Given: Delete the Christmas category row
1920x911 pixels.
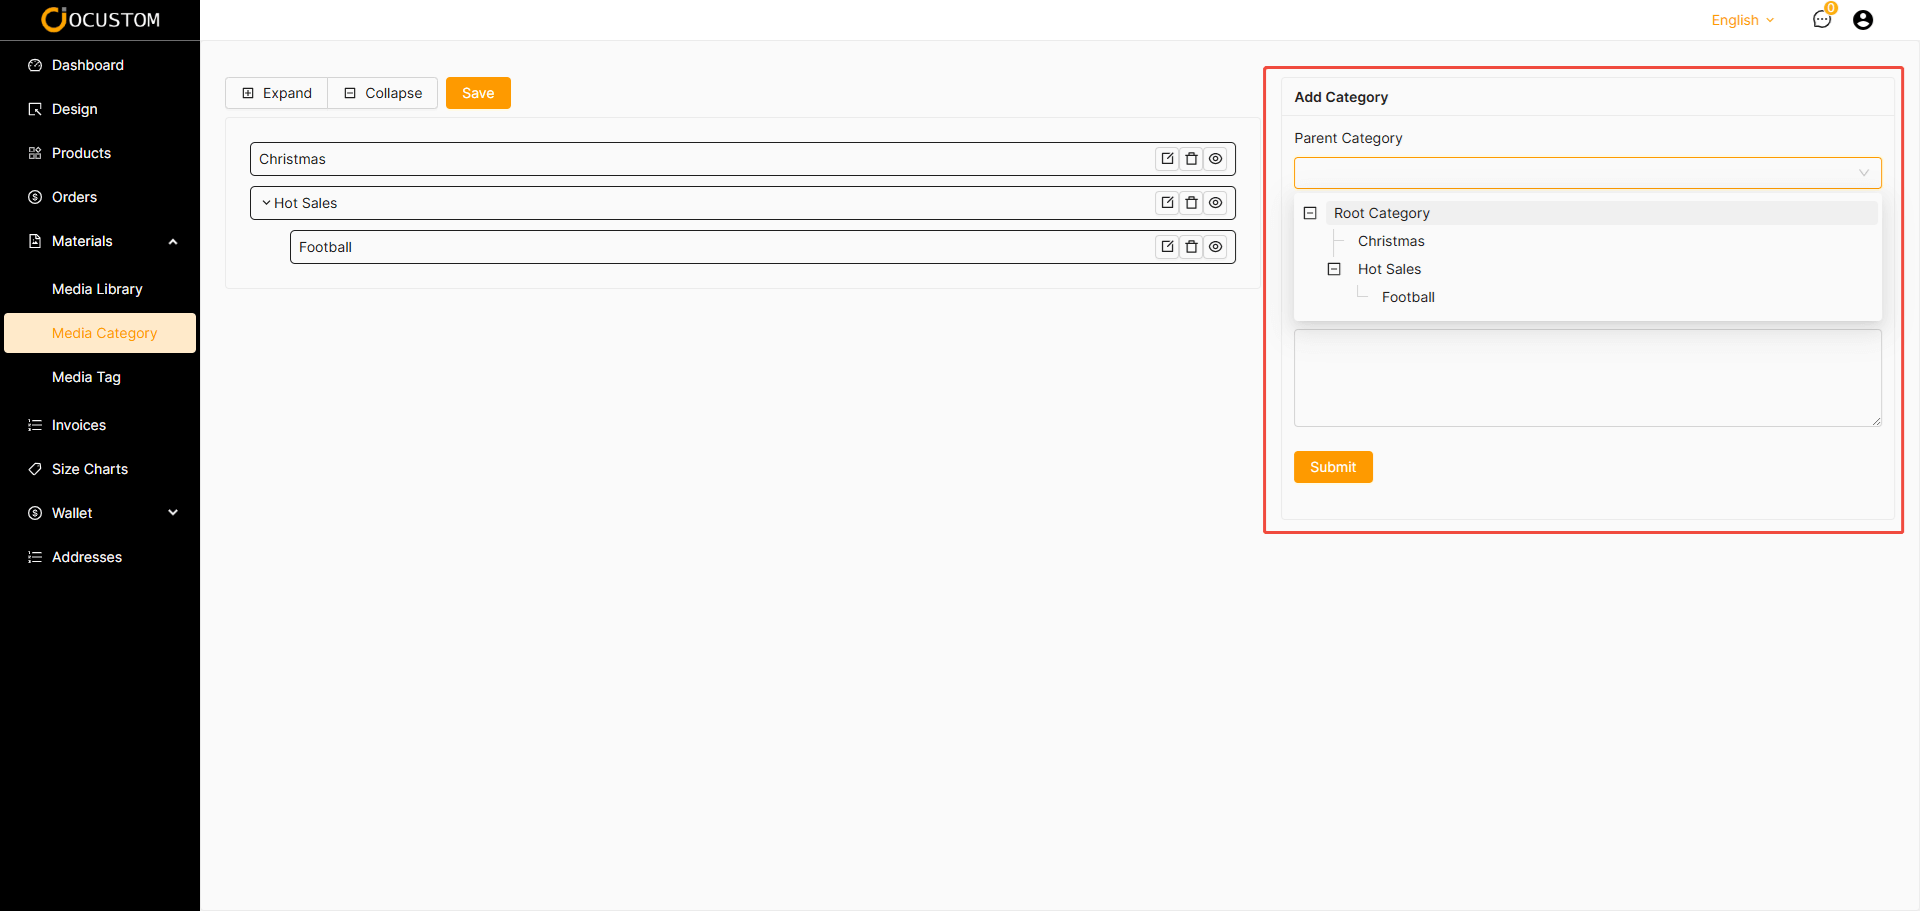Looking at the screenshot, I should click(x=1191, y=159).
